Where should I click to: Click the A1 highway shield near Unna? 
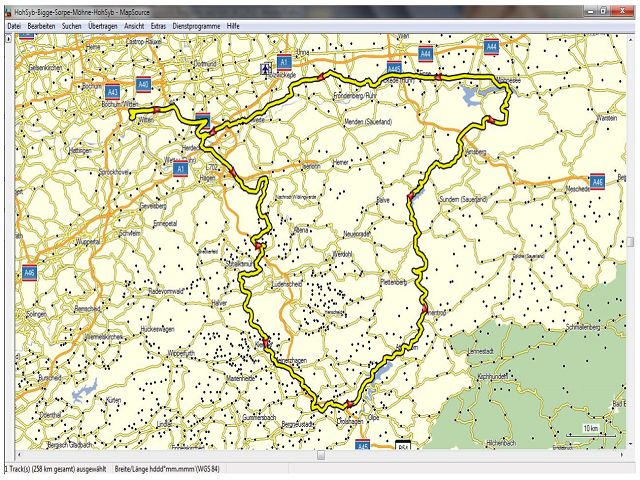click(x=284, y=62)
